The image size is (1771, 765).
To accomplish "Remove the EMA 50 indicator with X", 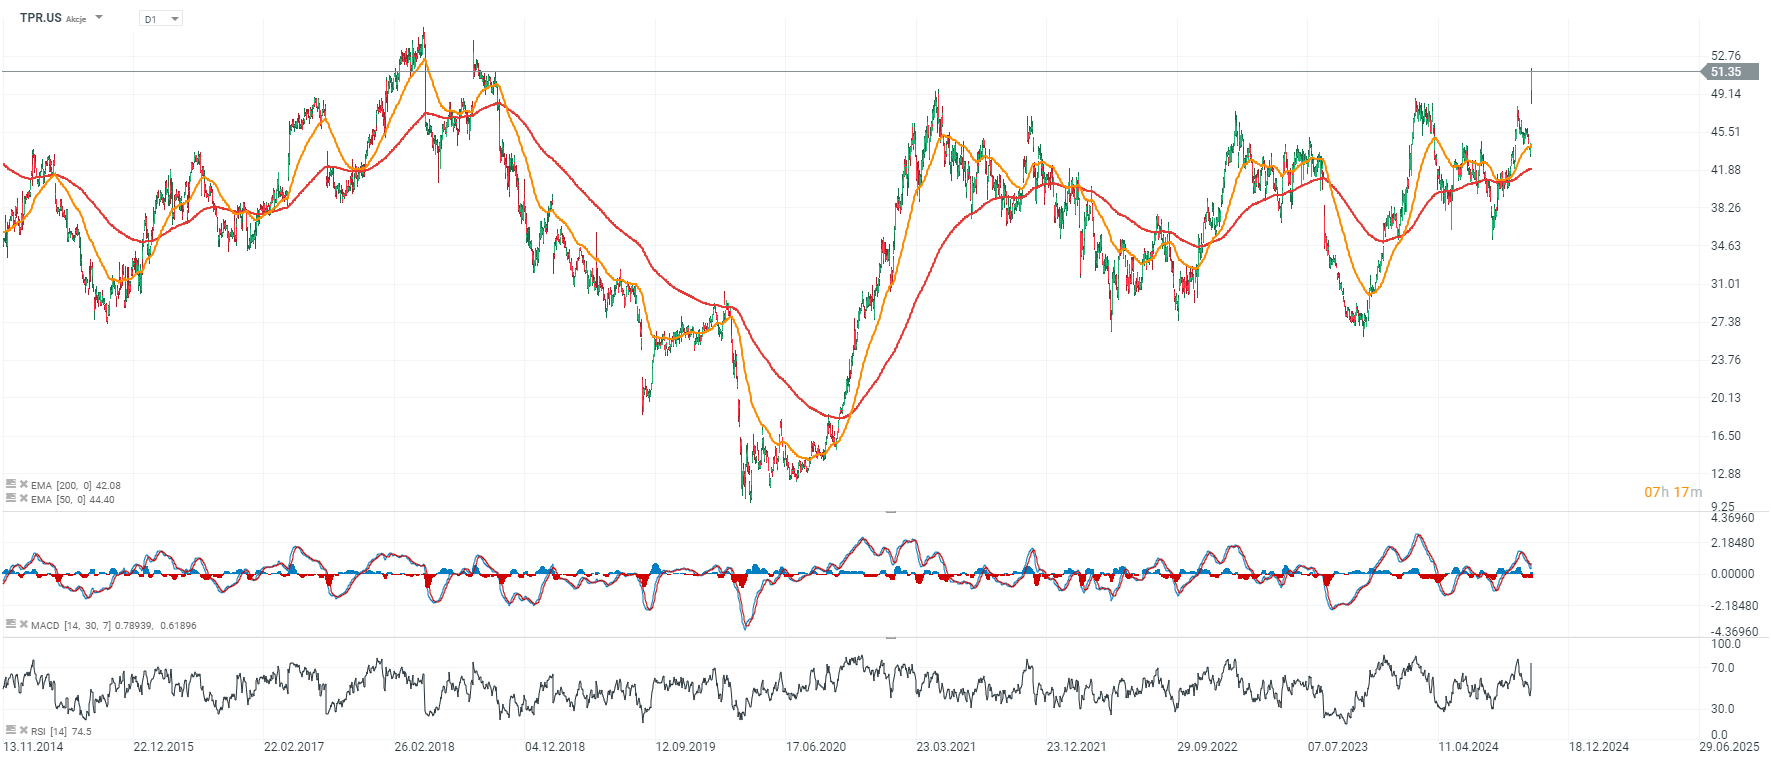I will [x=24, y=498].
